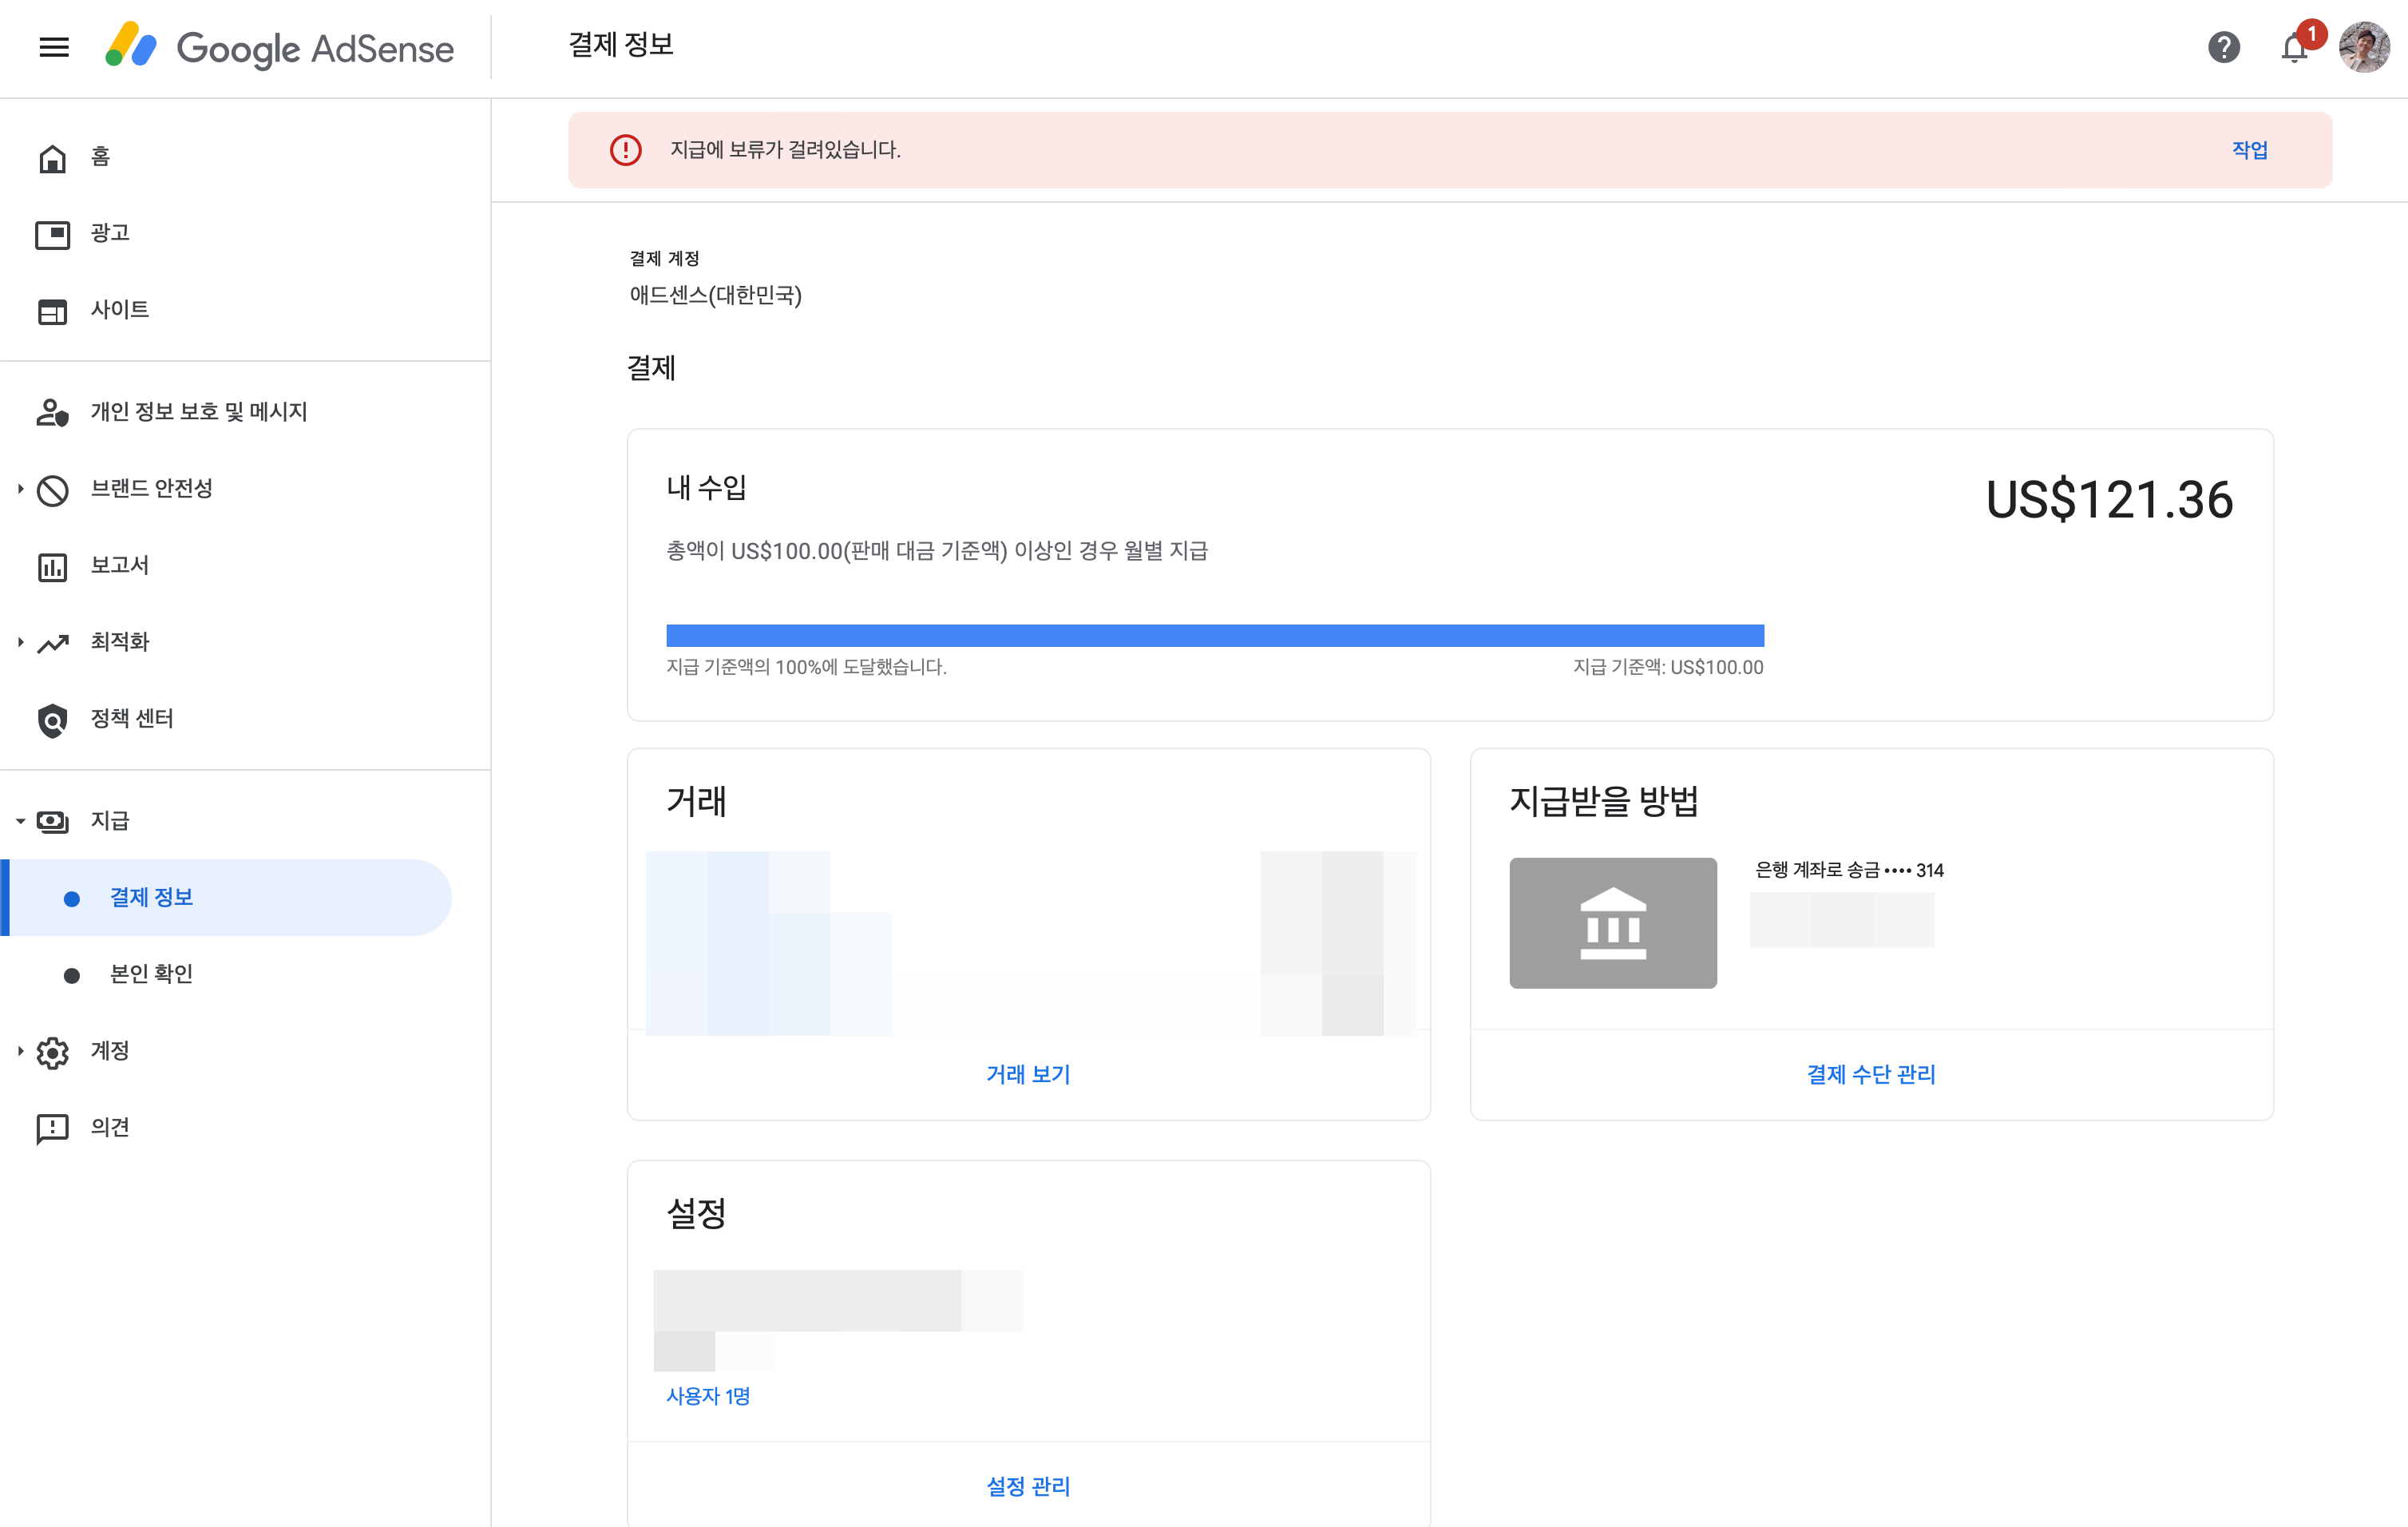Expand the 계정 section arrow
Image resolution: width=2408 pixels, height=1527 pixels.
coord(20,1051)
